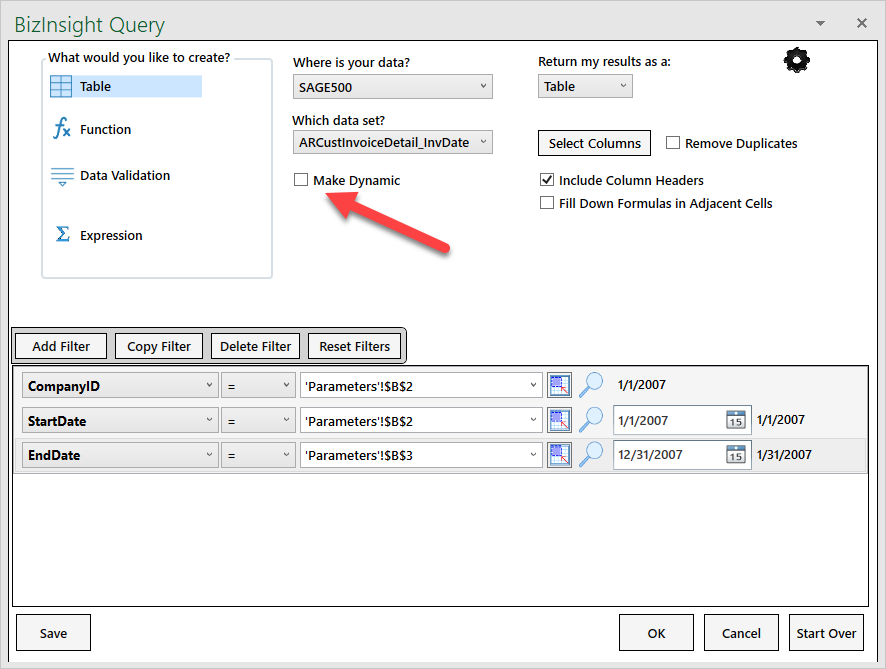Click the cell picker icon for EndDate
This screenshot has width=886, height=669.
(x=559, y=455)
